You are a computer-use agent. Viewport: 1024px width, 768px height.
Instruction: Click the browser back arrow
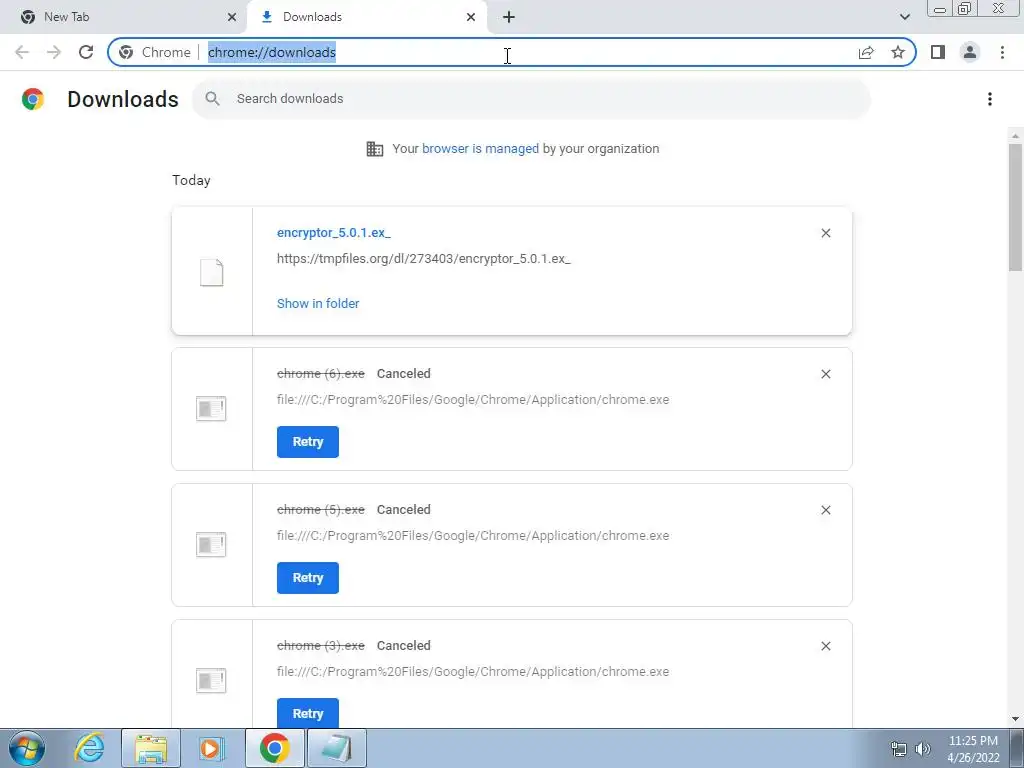pos(22,52)
